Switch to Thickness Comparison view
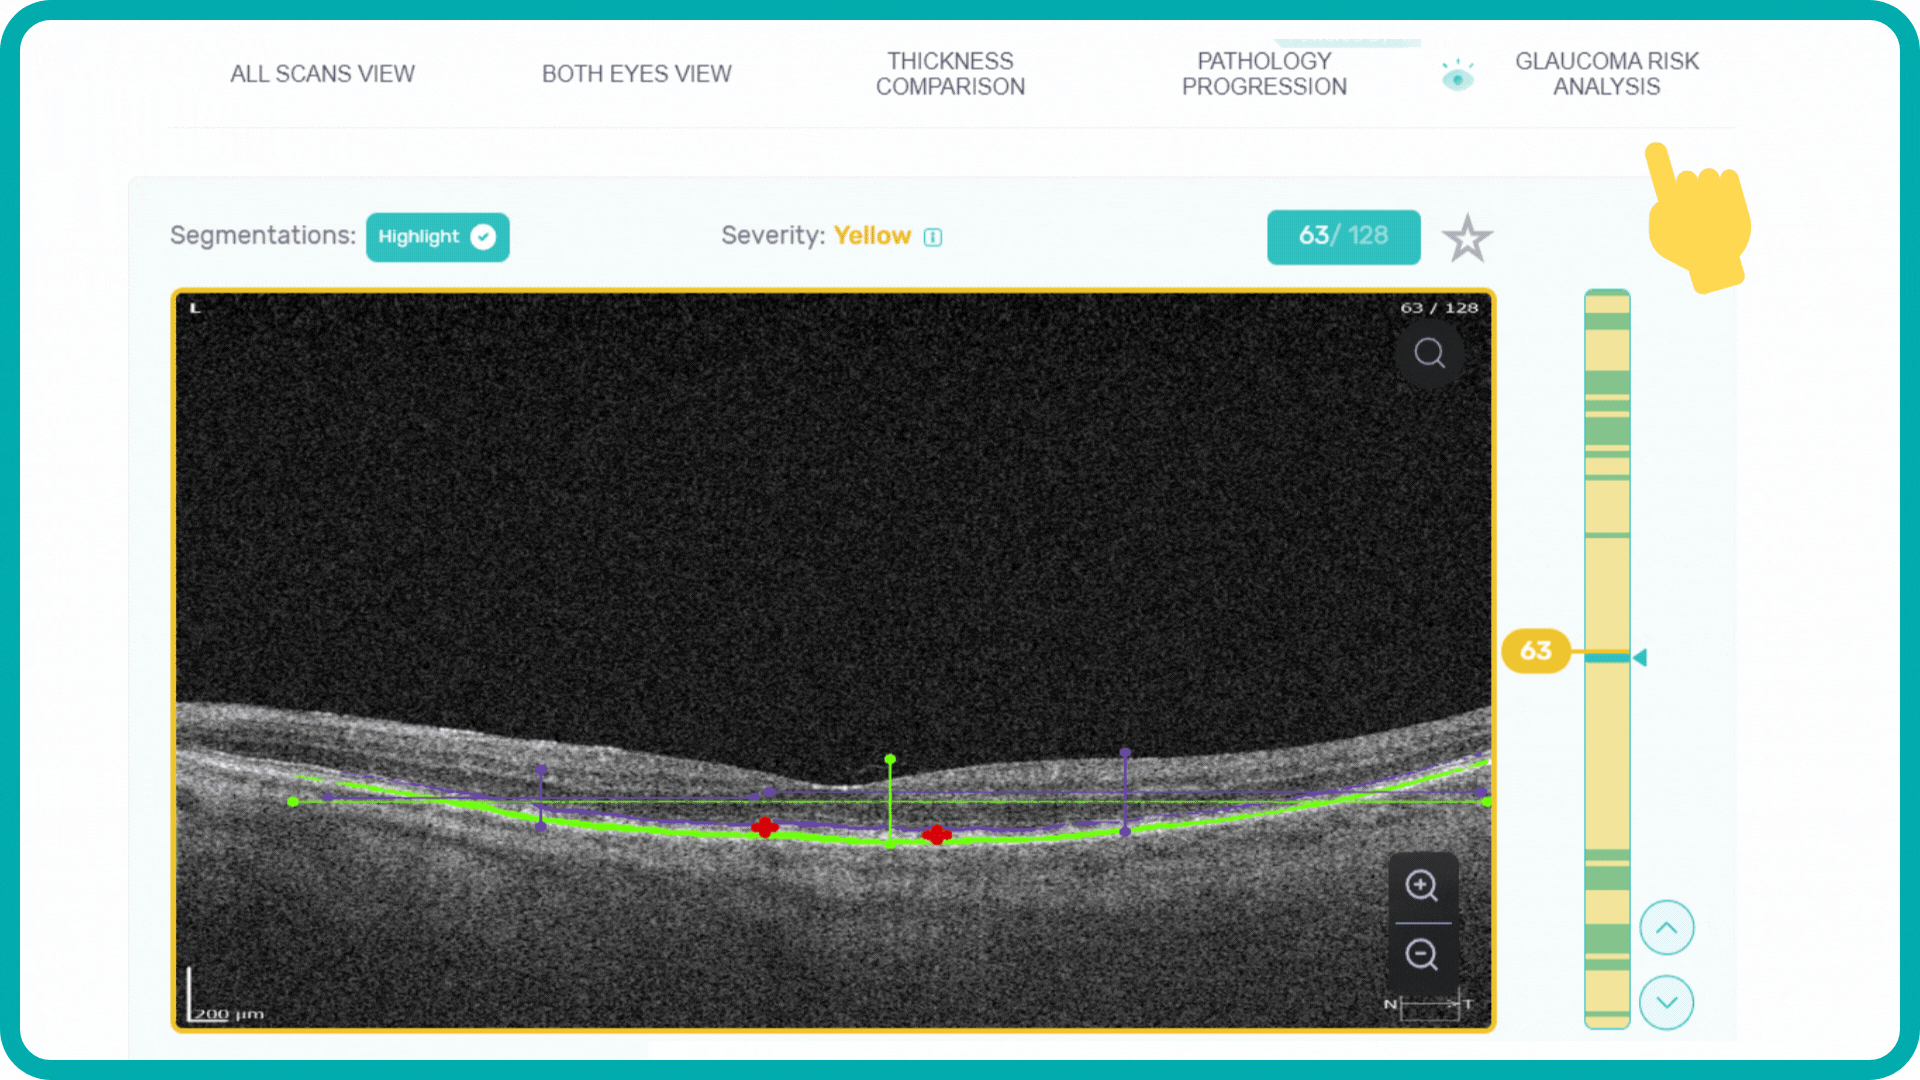The width and height of the screenshot is (1920, 1080). [x=950, y=73]
